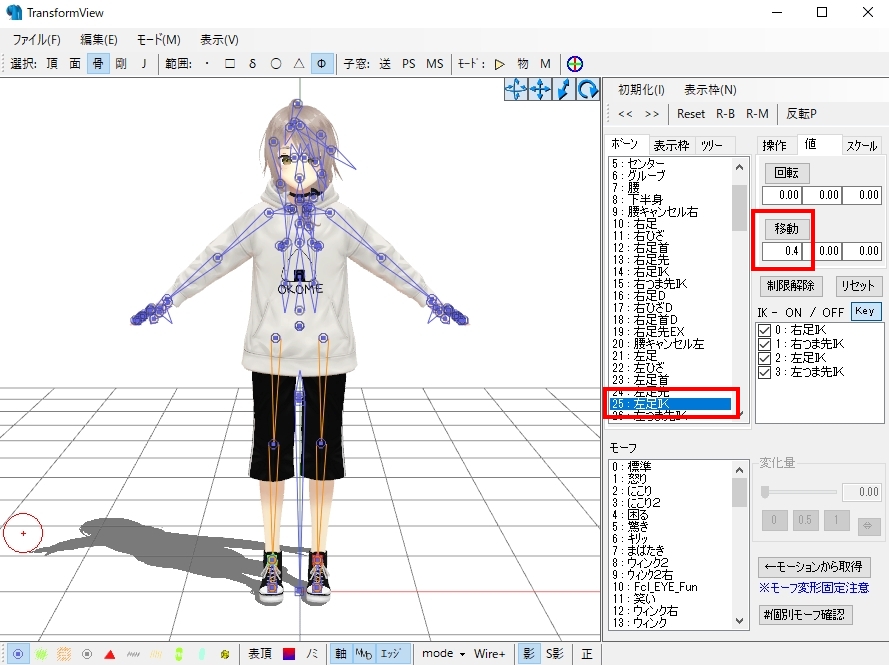Select the 頂 vertex selection mode
The width and height of the screenshot is (889, 665).
point(51,62)
